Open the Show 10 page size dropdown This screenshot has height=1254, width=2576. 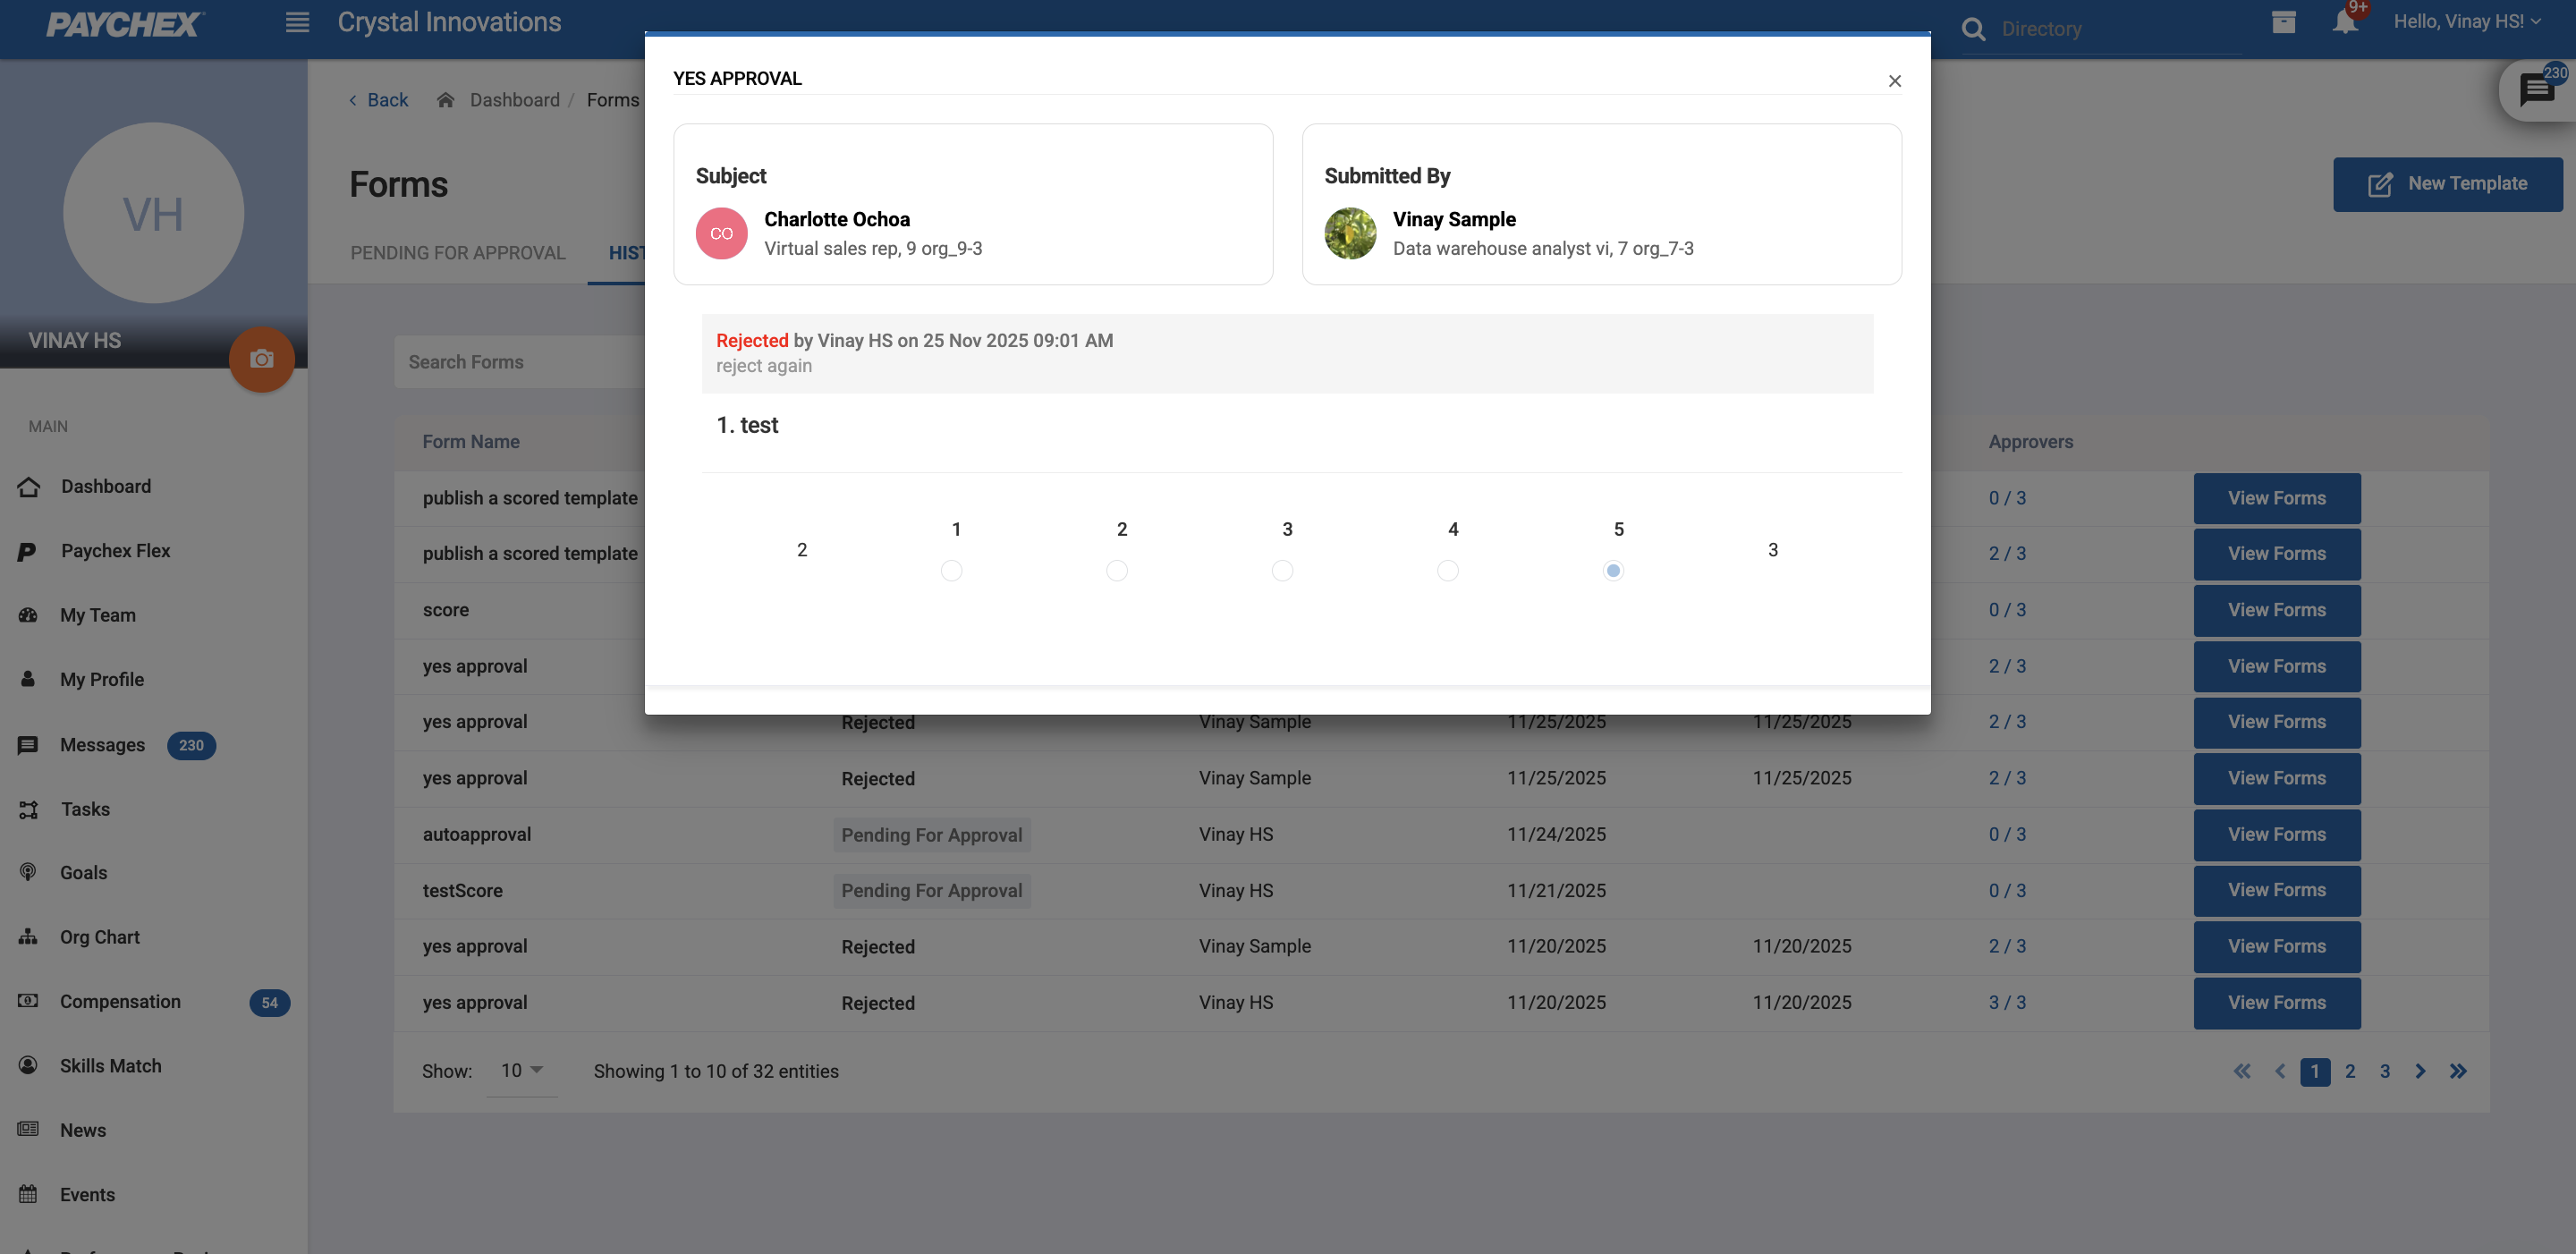coord(521,1071)
